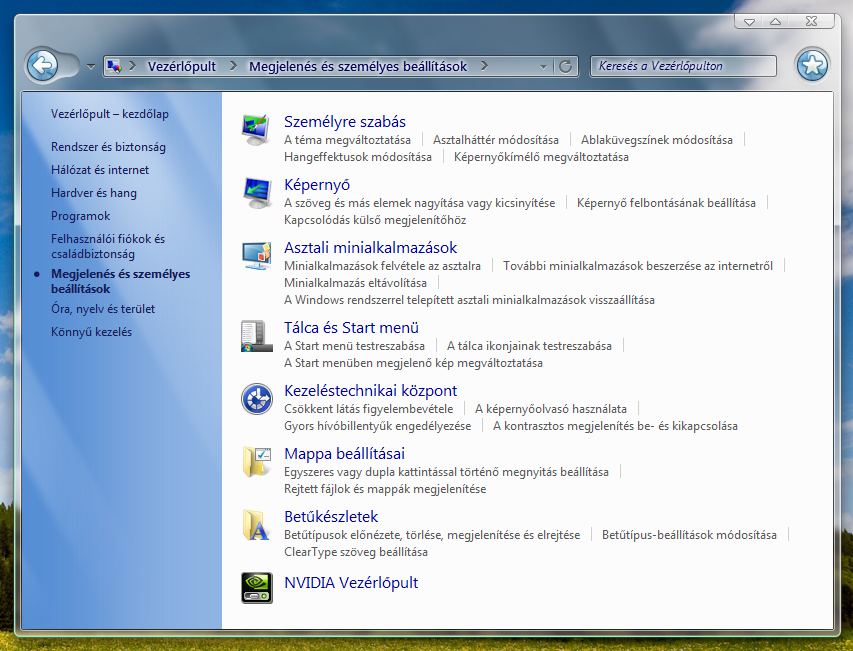Open recent pages dropdown next to back button

point(91,66)
